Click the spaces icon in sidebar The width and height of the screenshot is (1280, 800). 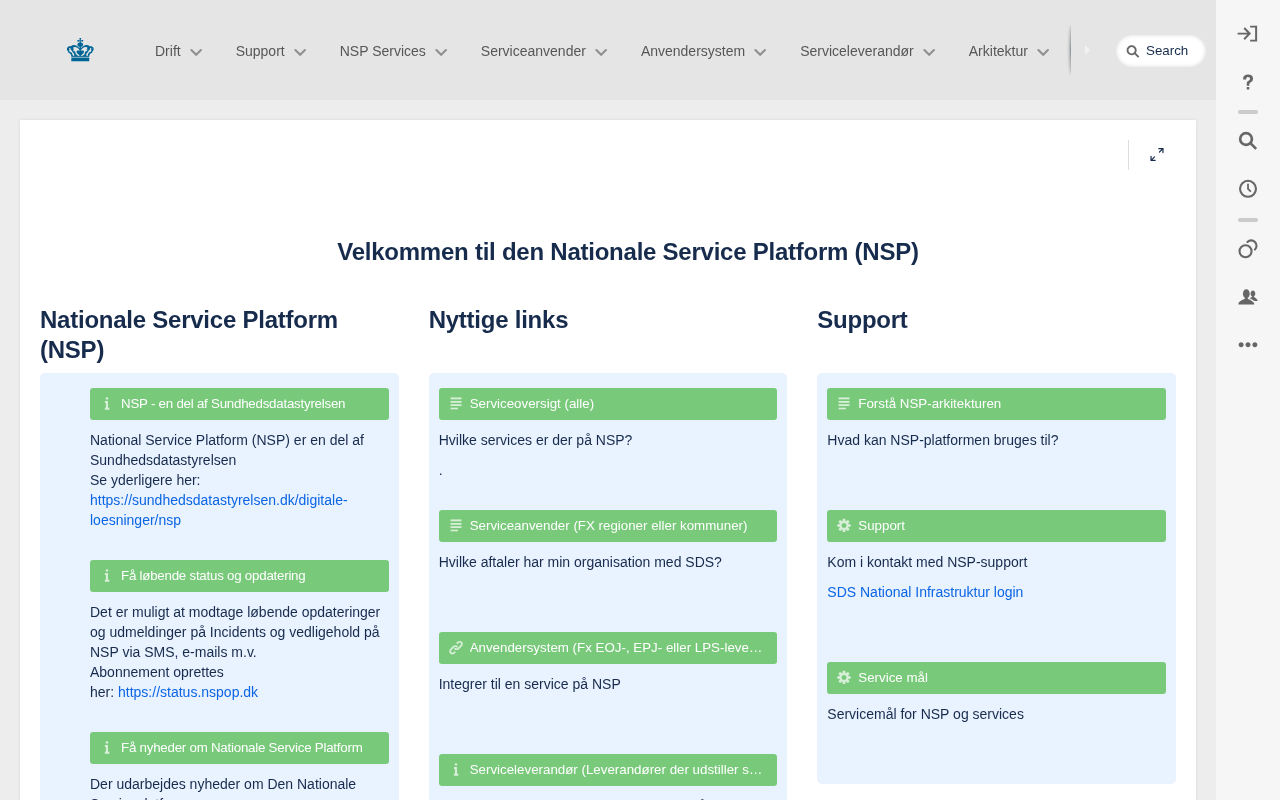(1247, 249)
